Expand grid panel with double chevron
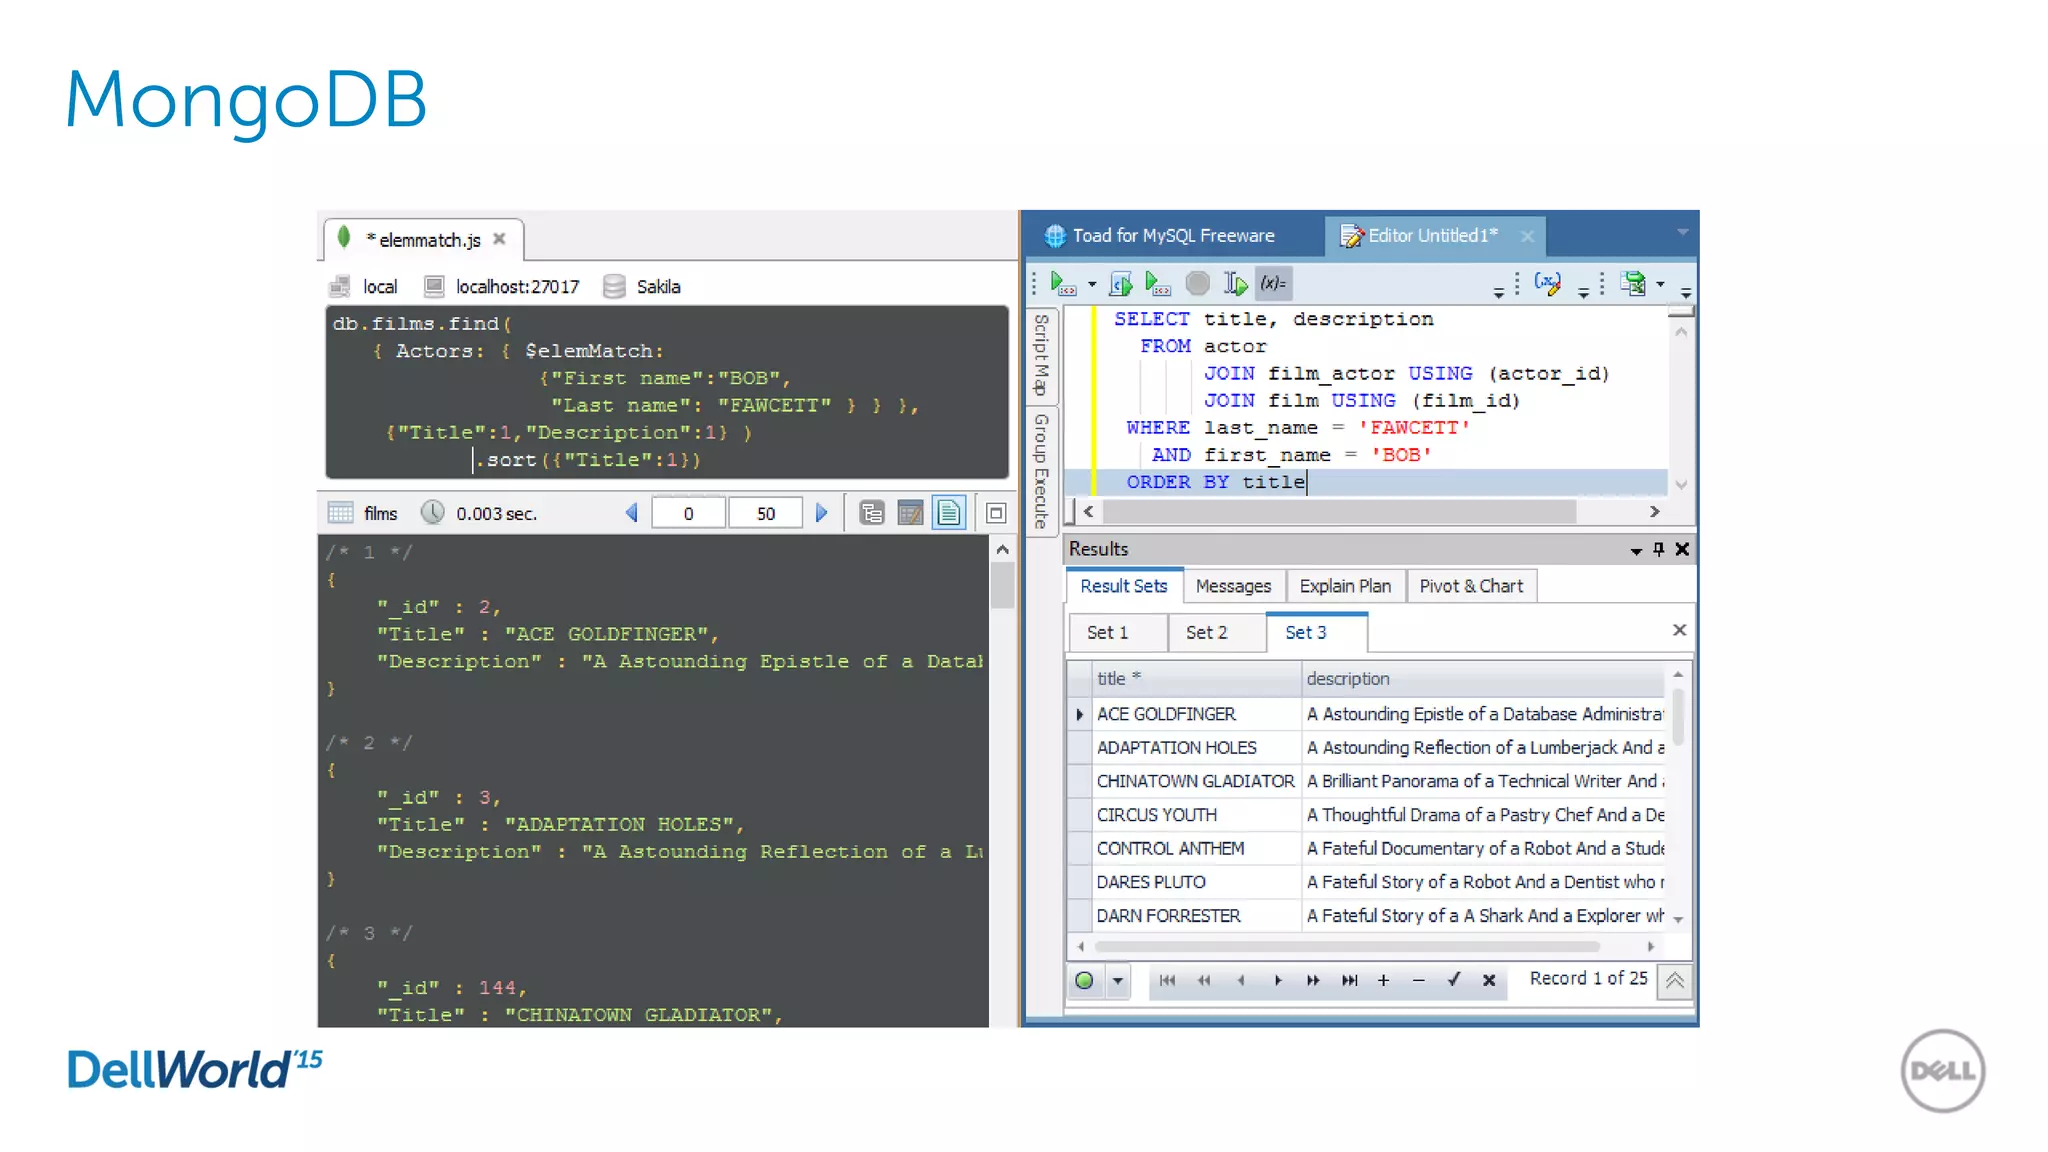The width and height of the screenshot is (2048, 1152). click(x=1675, y=981)
